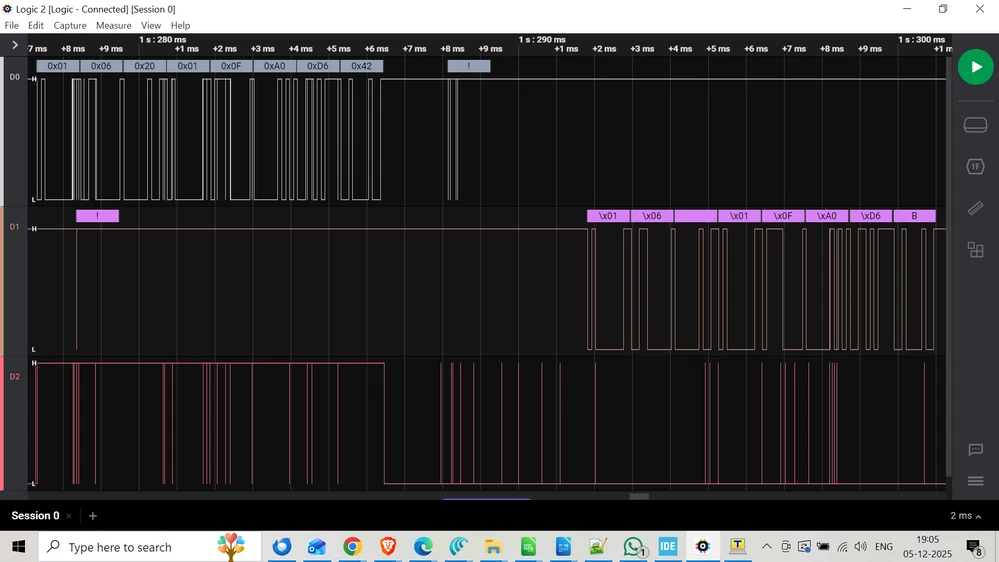Open the Capture menu
Image resolution: width=999 pixels, height=562 pixels.
(x=69, y=25)
